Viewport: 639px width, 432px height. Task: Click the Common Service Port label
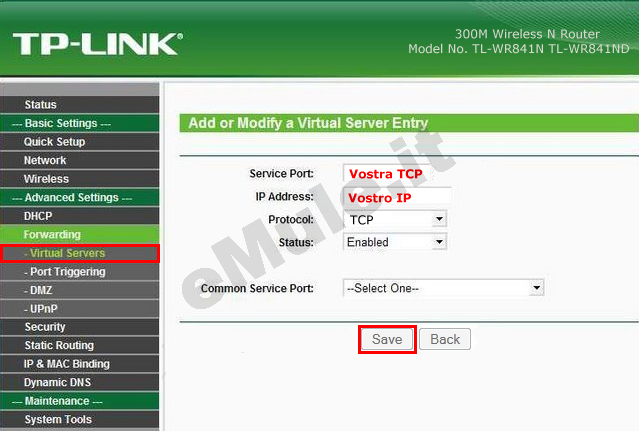(x=257, y=289)
